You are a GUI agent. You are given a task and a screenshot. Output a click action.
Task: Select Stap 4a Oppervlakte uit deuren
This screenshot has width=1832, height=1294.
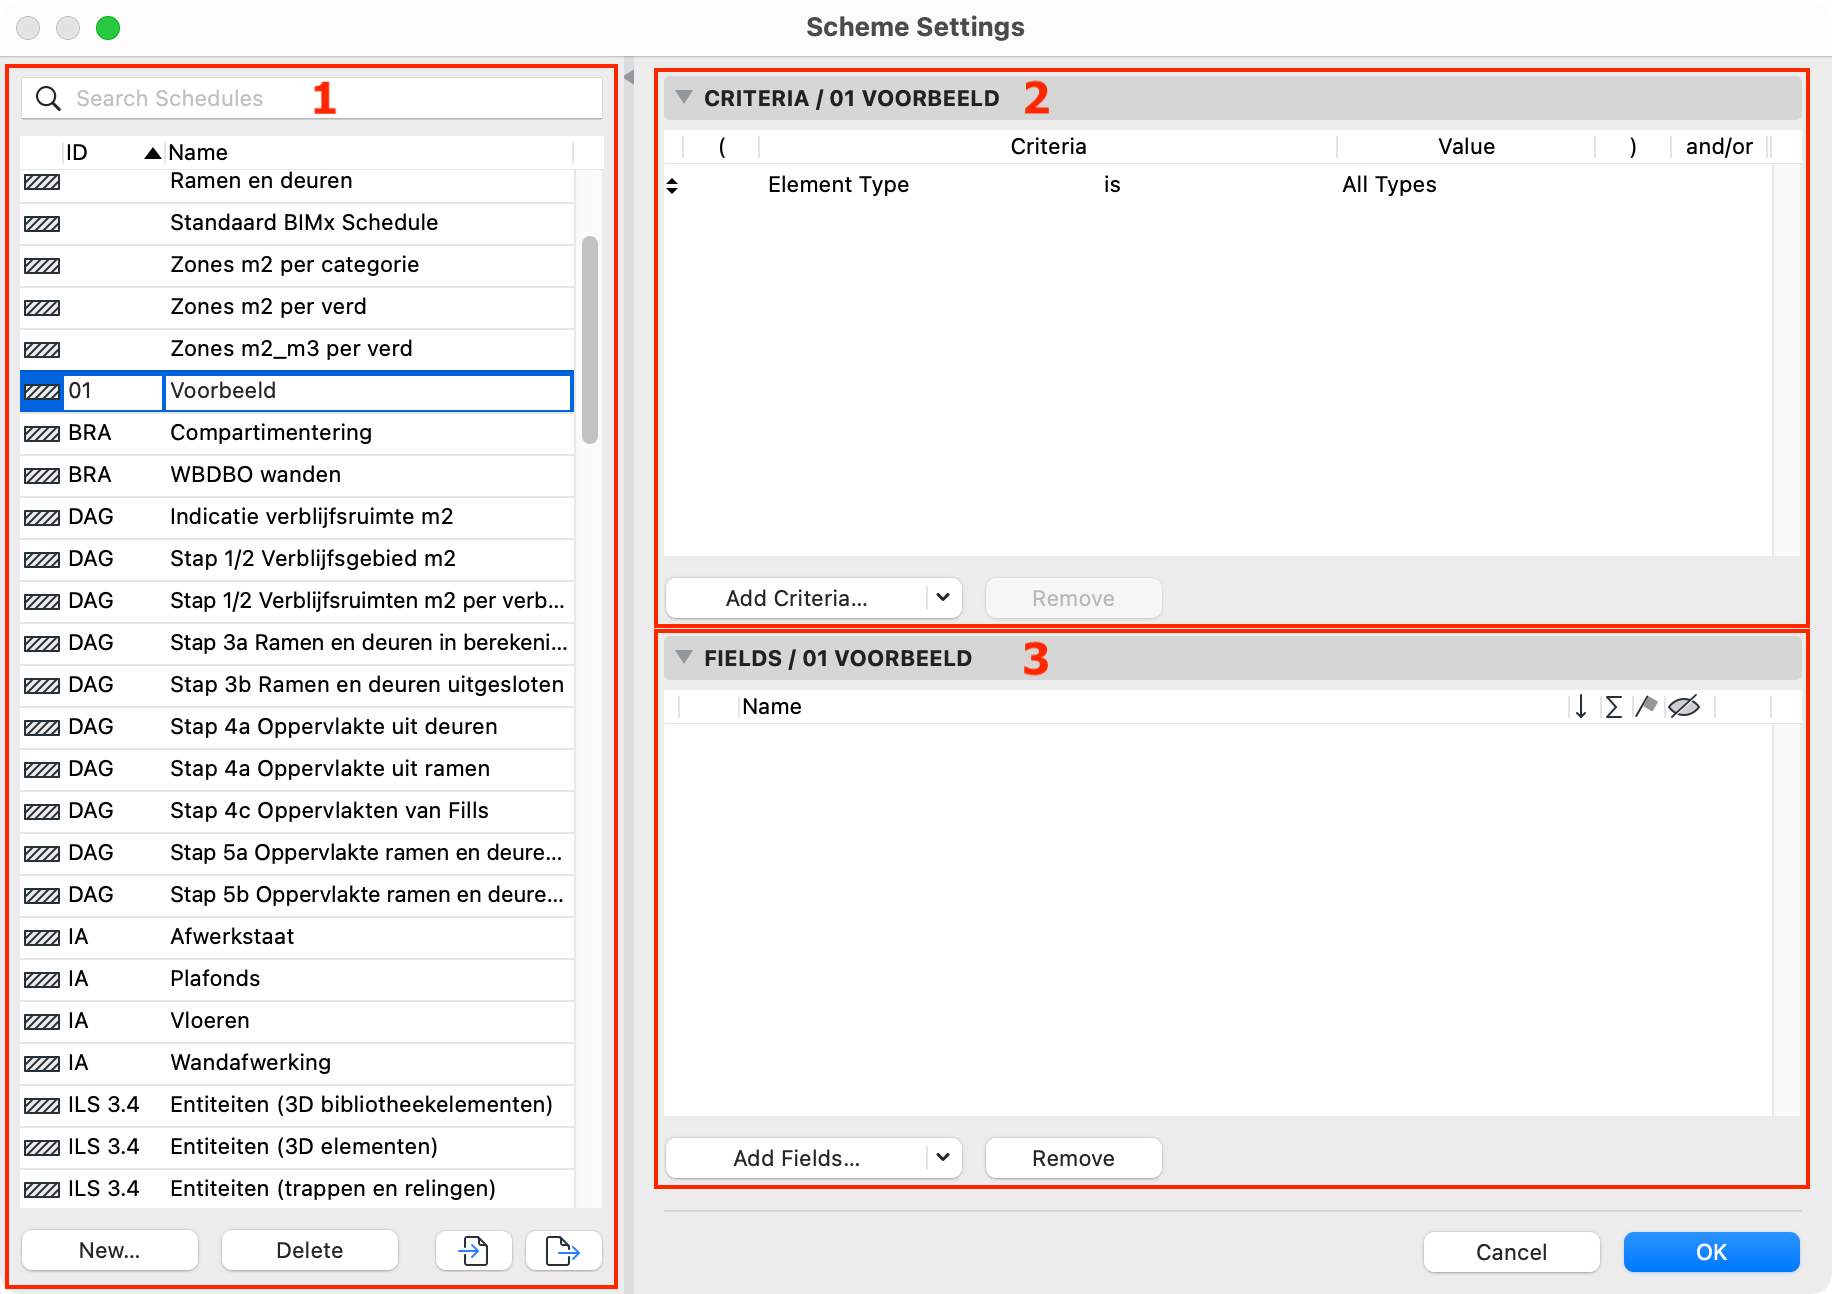(x=297, y=727)
